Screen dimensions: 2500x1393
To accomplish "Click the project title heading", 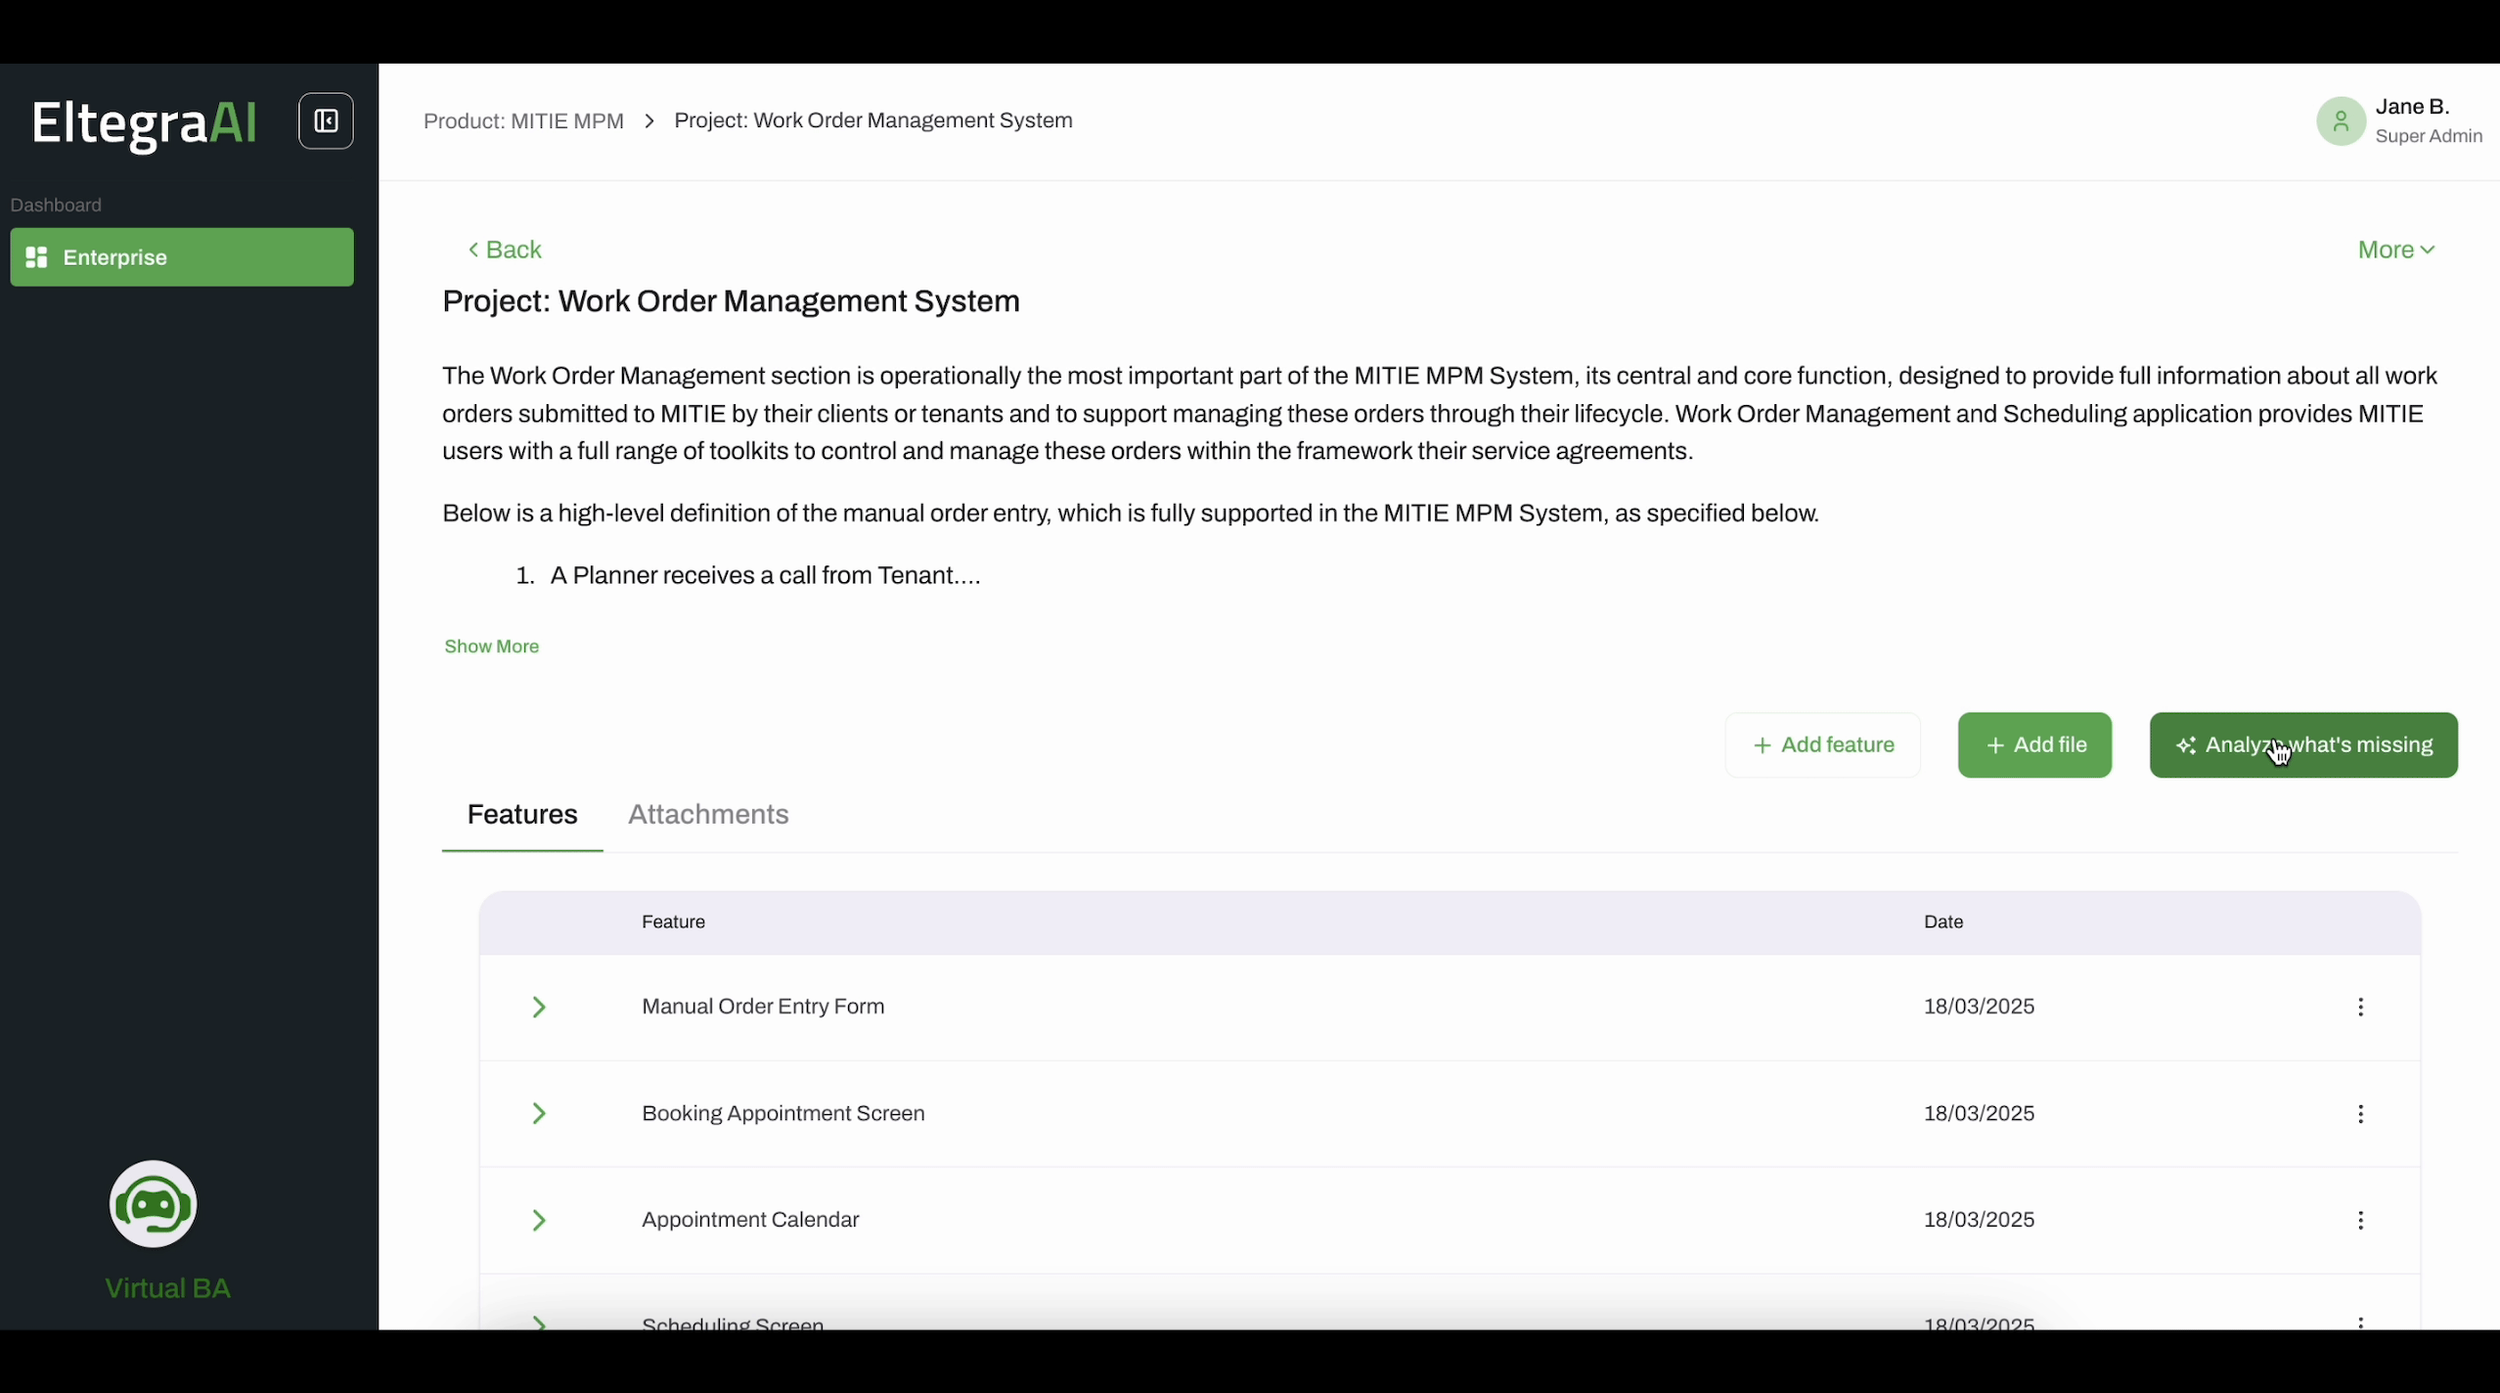I will click(731, 301).
